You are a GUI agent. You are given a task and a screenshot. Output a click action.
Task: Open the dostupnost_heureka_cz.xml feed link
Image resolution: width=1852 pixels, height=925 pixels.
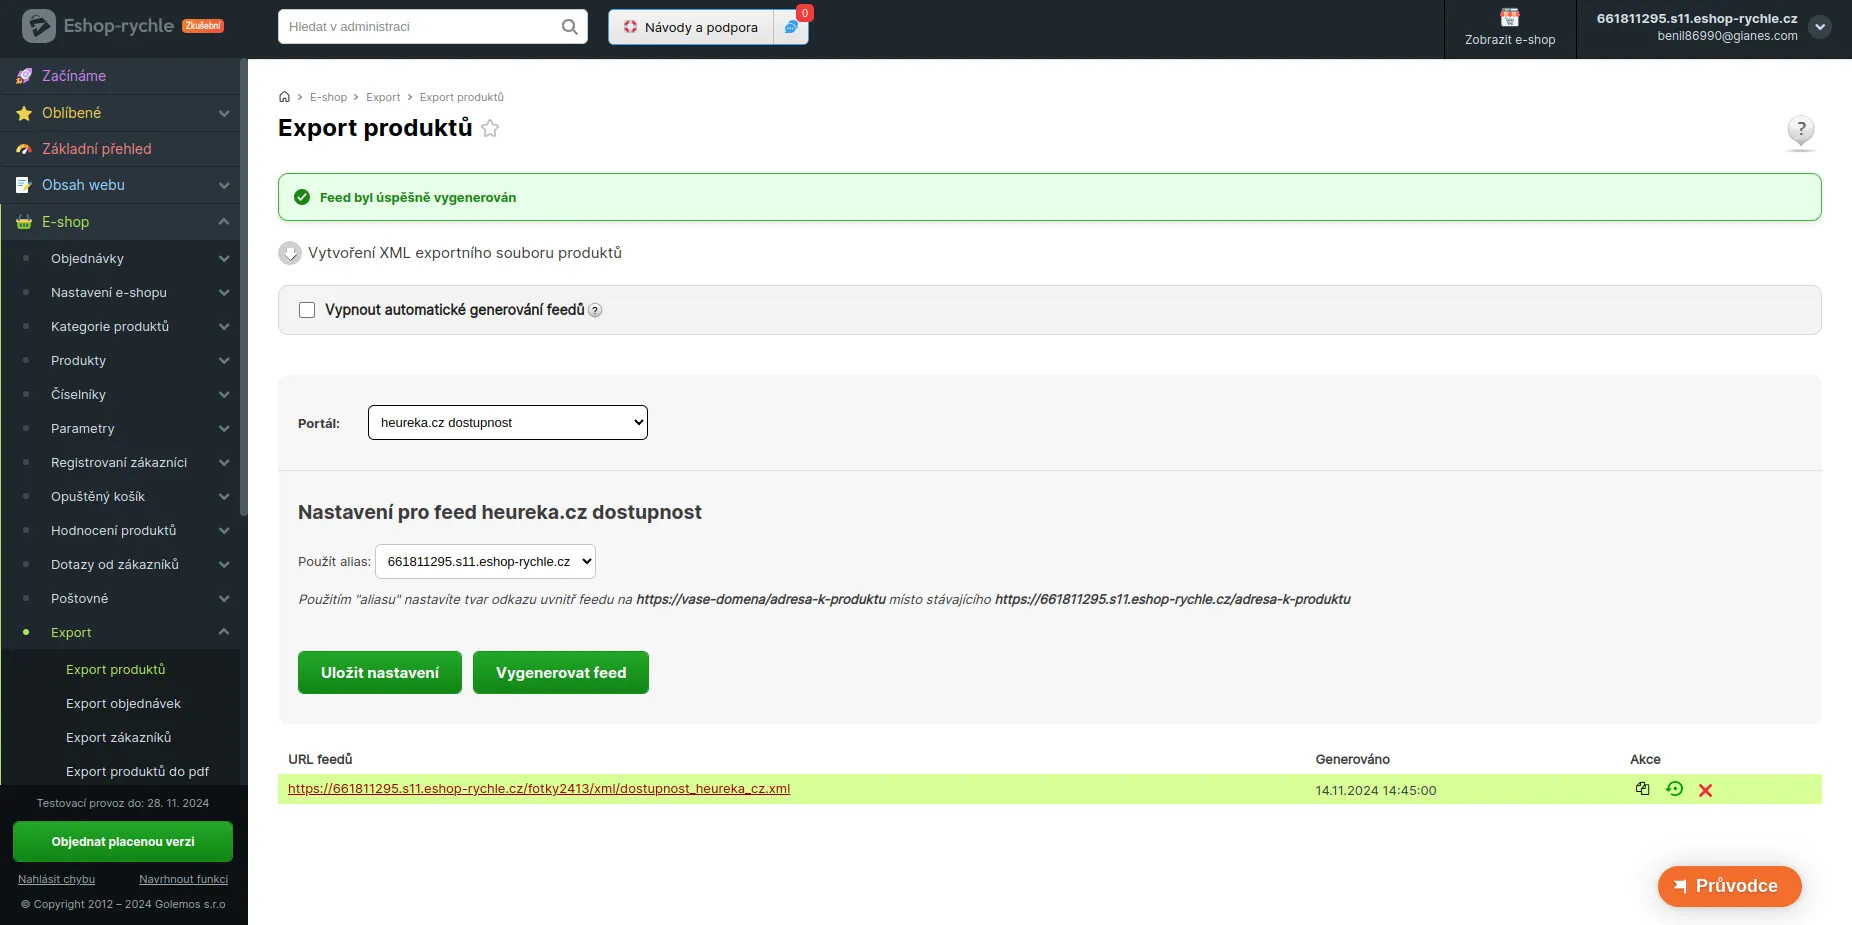click(538, 789)
